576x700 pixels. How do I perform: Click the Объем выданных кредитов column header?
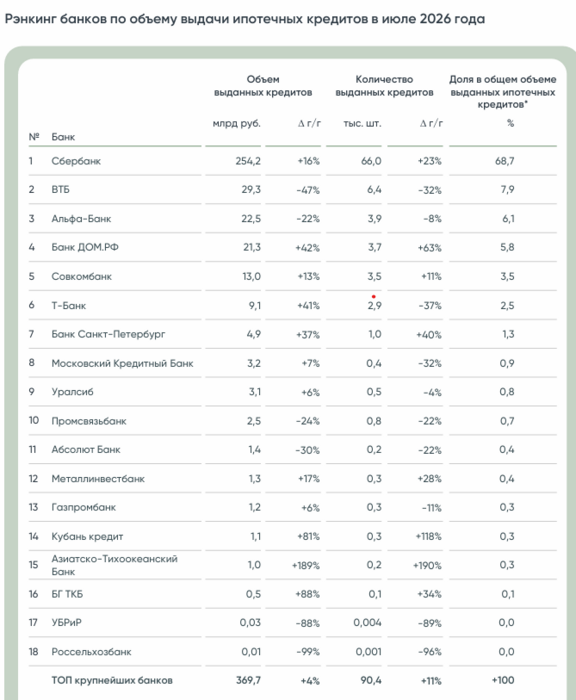(263, 86)
